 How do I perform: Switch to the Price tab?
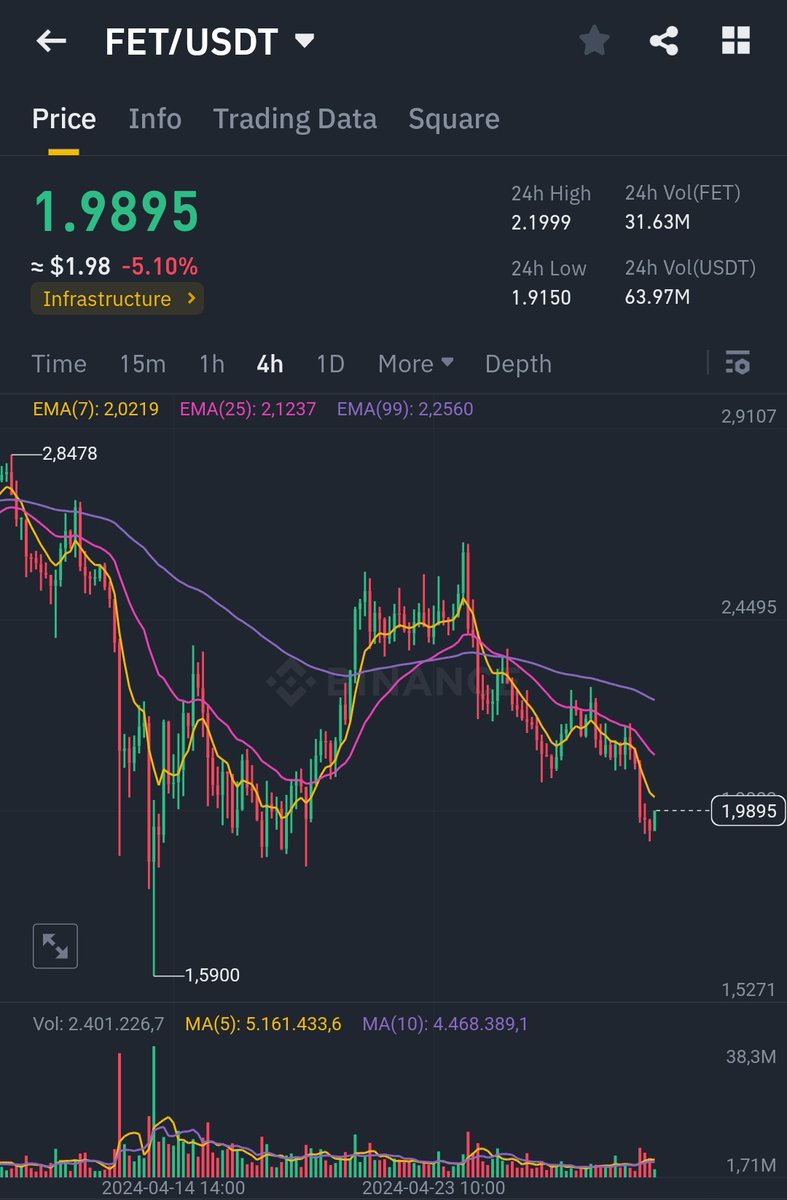pos(64,119)
